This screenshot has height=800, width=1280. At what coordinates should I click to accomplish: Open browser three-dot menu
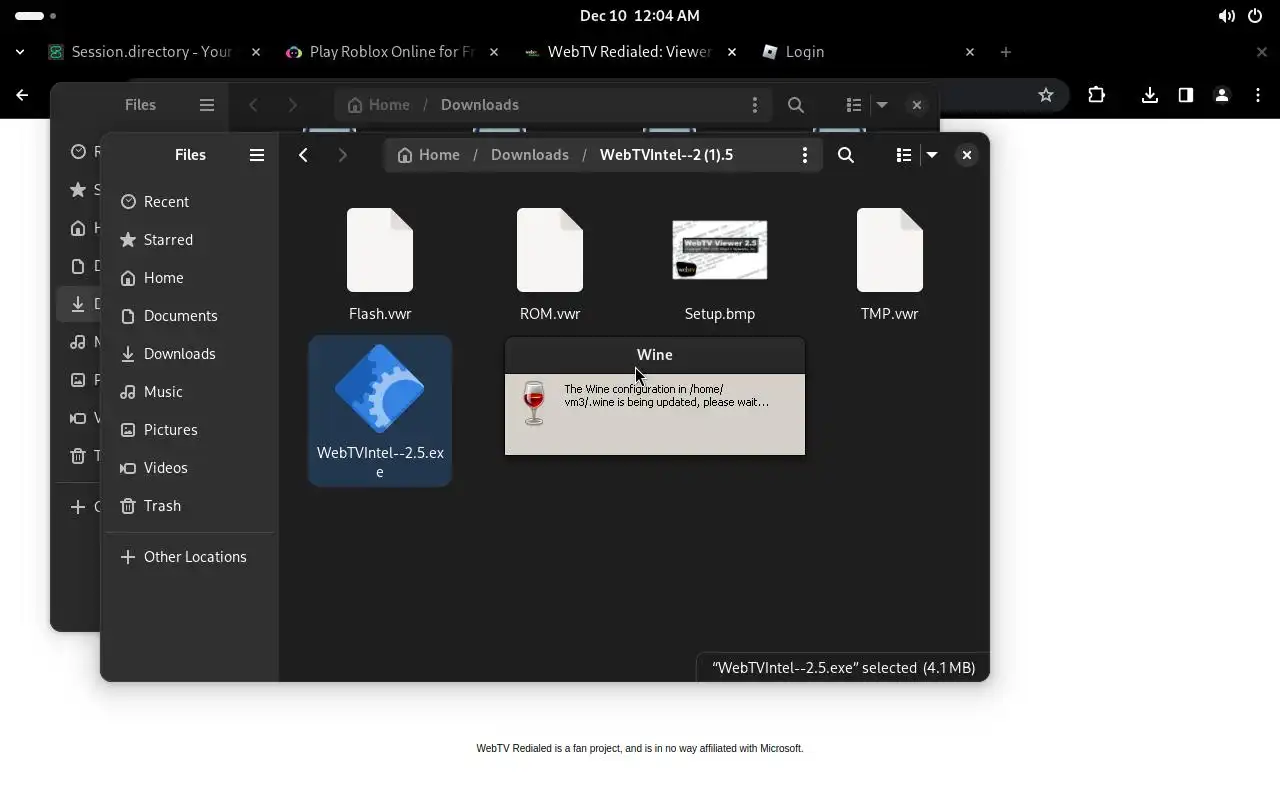[x=1258, y=95]
